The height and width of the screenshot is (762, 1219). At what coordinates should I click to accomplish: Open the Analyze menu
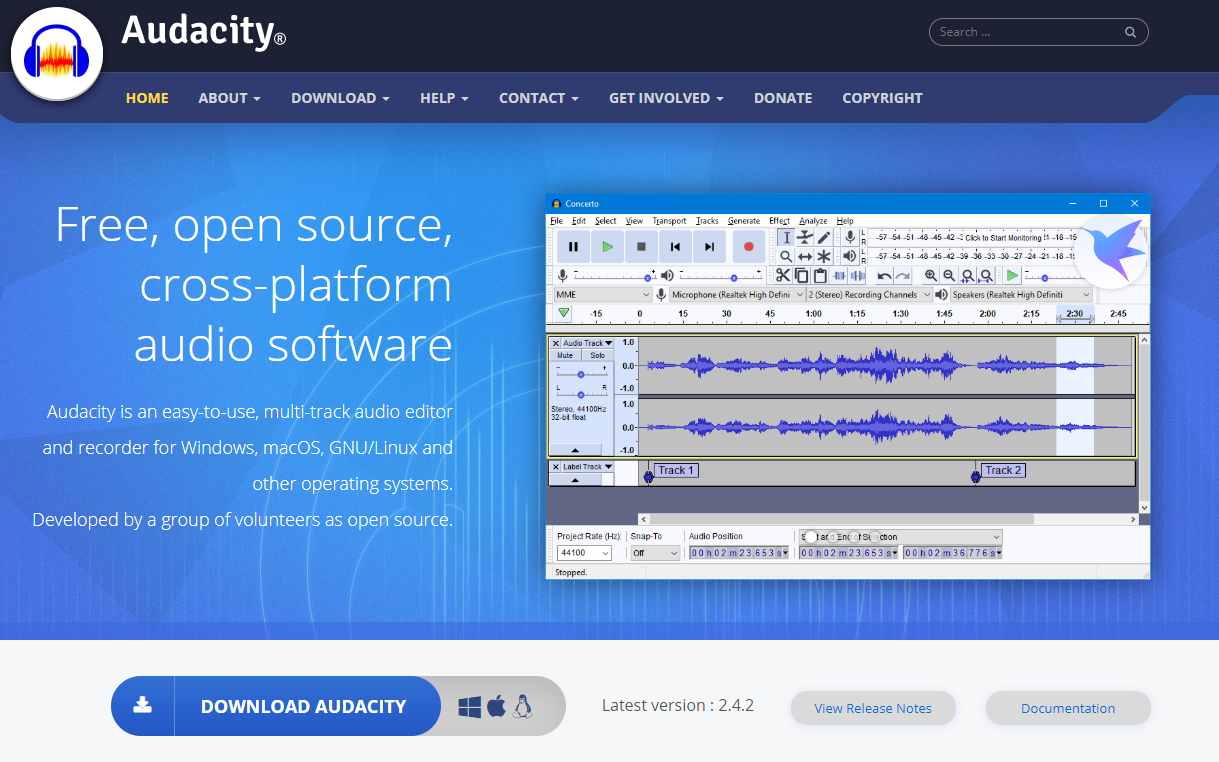pos(813,221)
